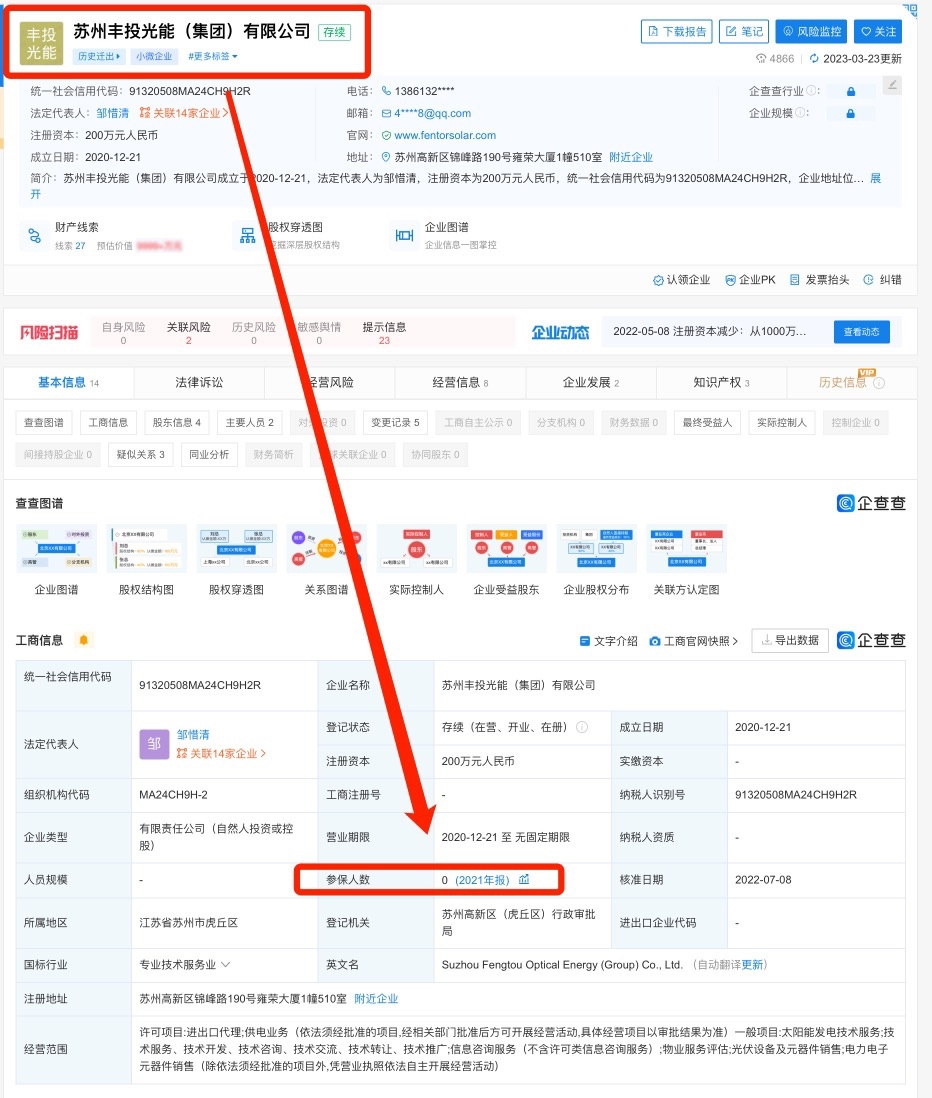Click the 关注 follow button
The image size is (932, 1098).
878,32
